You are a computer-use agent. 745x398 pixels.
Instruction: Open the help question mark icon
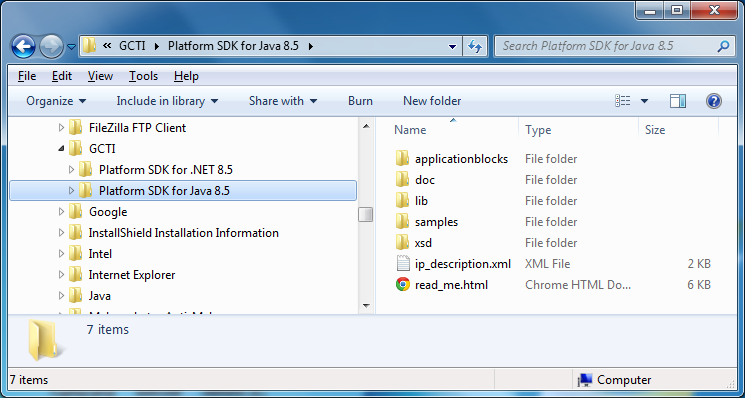[x=714, y=101]
